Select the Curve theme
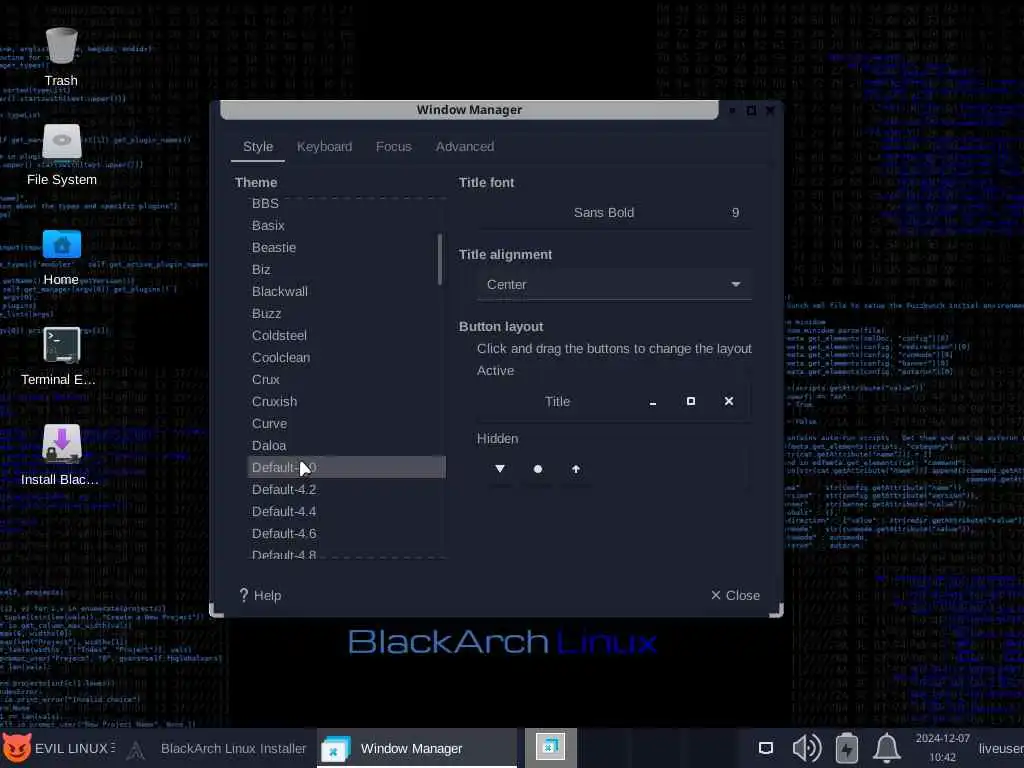1024x768 pixels. coord(346,423)
